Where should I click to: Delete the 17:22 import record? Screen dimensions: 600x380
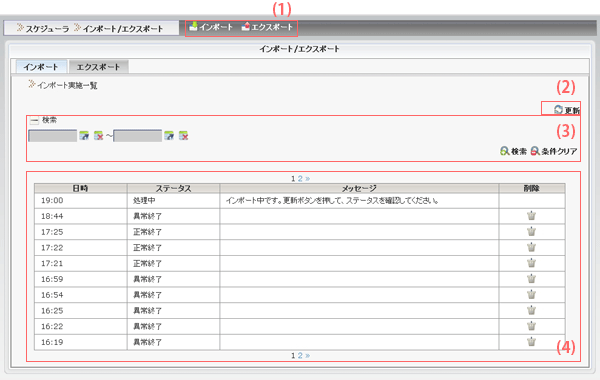point(532,247)
